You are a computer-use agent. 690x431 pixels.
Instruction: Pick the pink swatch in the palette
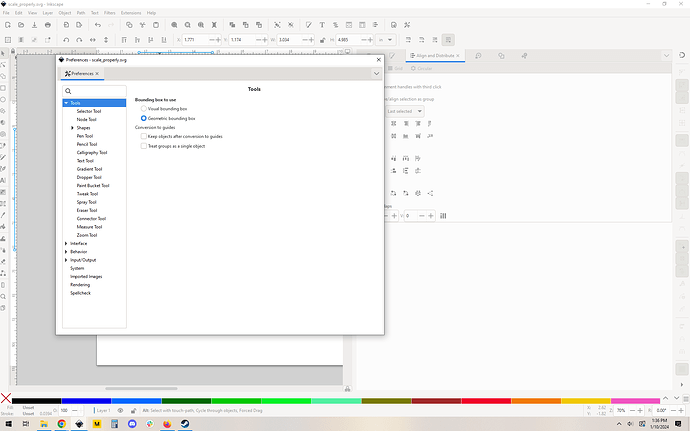click(635, 401)
